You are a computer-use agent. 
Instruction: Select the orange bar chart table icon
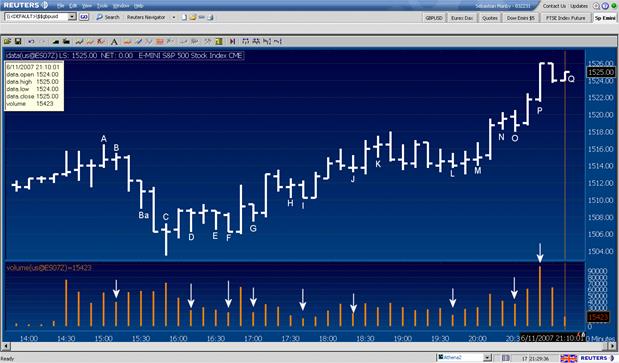(159, 41)
